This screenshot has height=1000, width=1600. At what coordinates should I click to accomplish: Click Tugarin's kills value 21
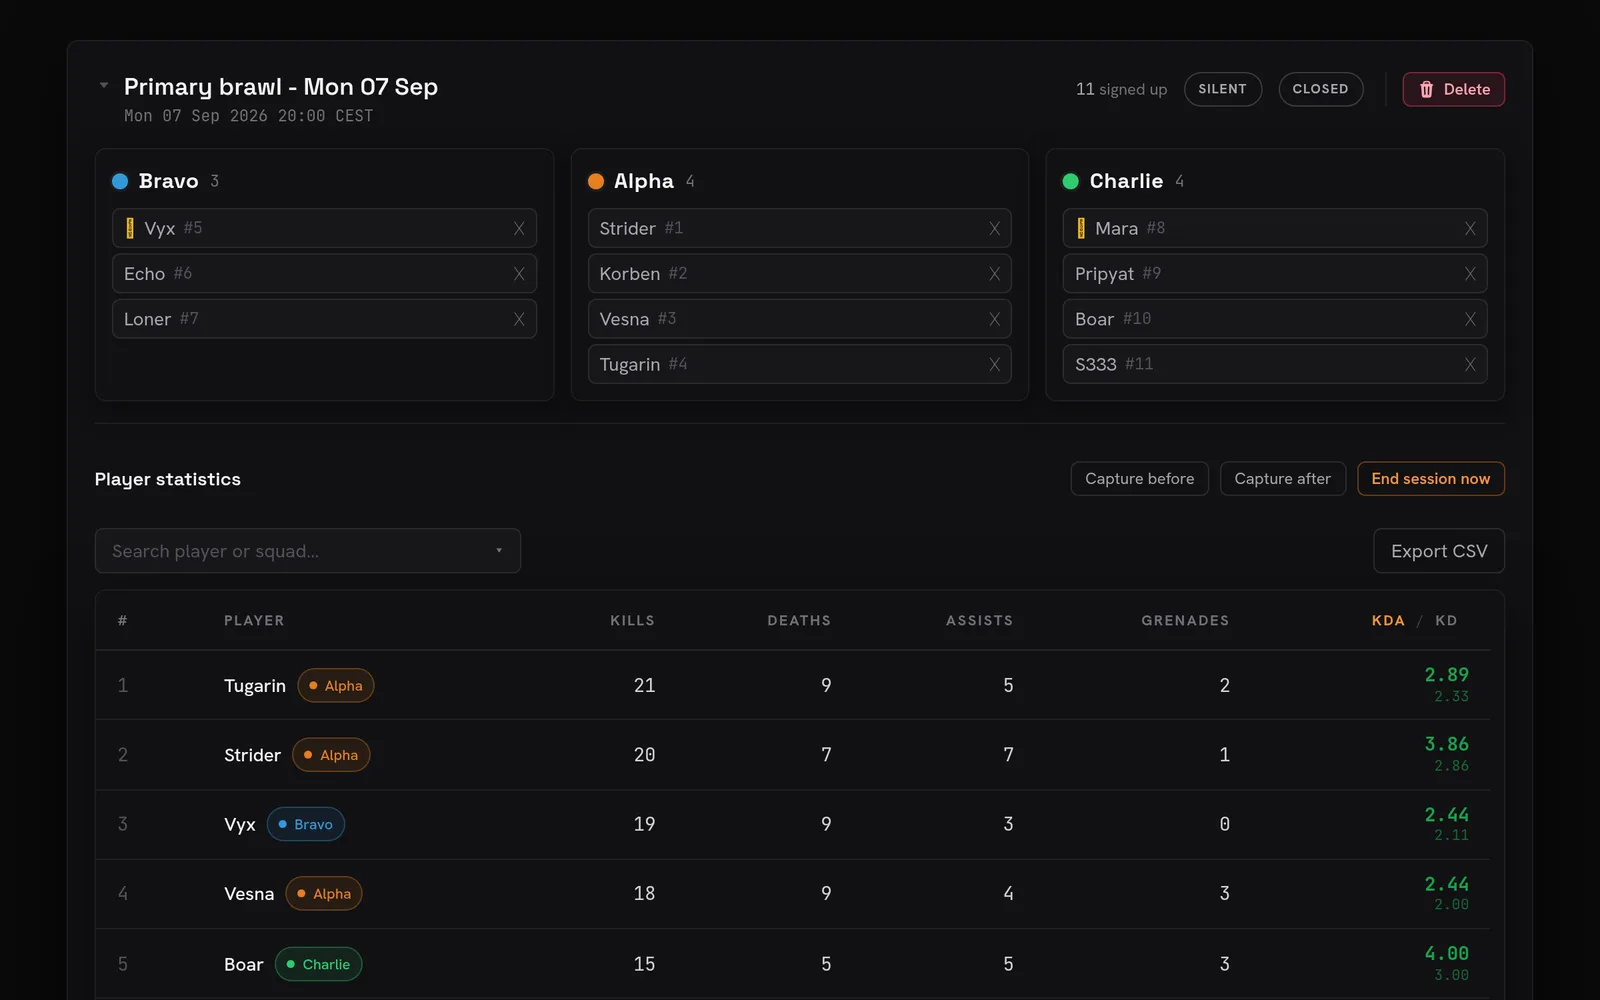click(x=645, y=685)
